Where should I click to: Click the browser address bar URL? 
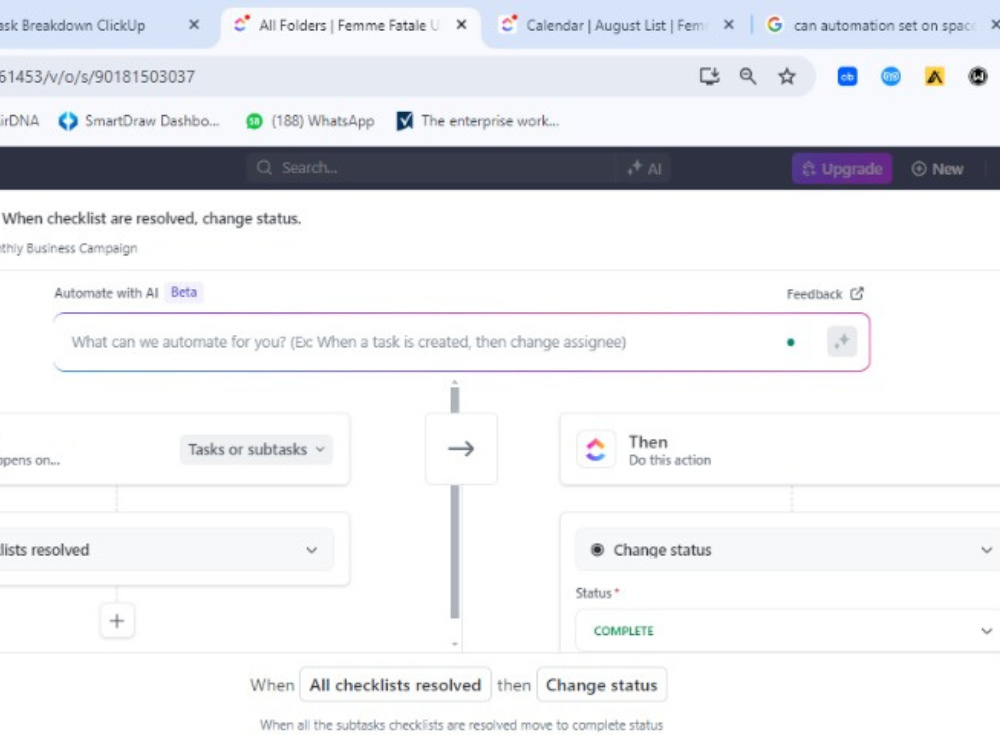click(x=97, y=77)
